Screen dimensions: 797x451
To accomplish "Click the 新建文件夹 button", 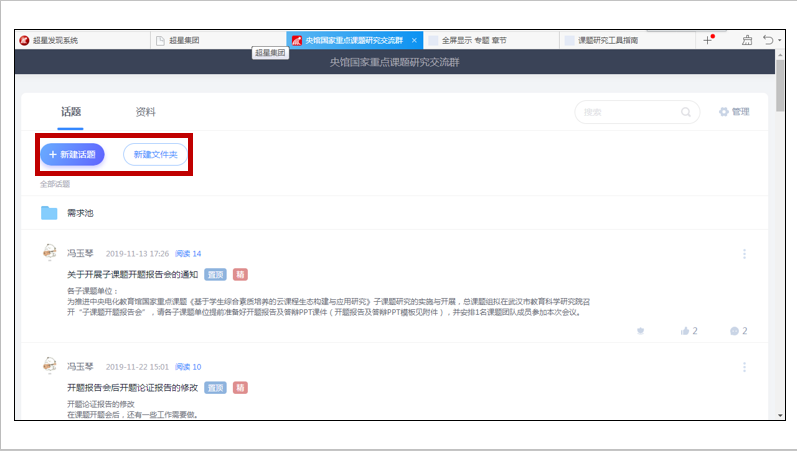I will pyautogui.click(x=155, y=155).
